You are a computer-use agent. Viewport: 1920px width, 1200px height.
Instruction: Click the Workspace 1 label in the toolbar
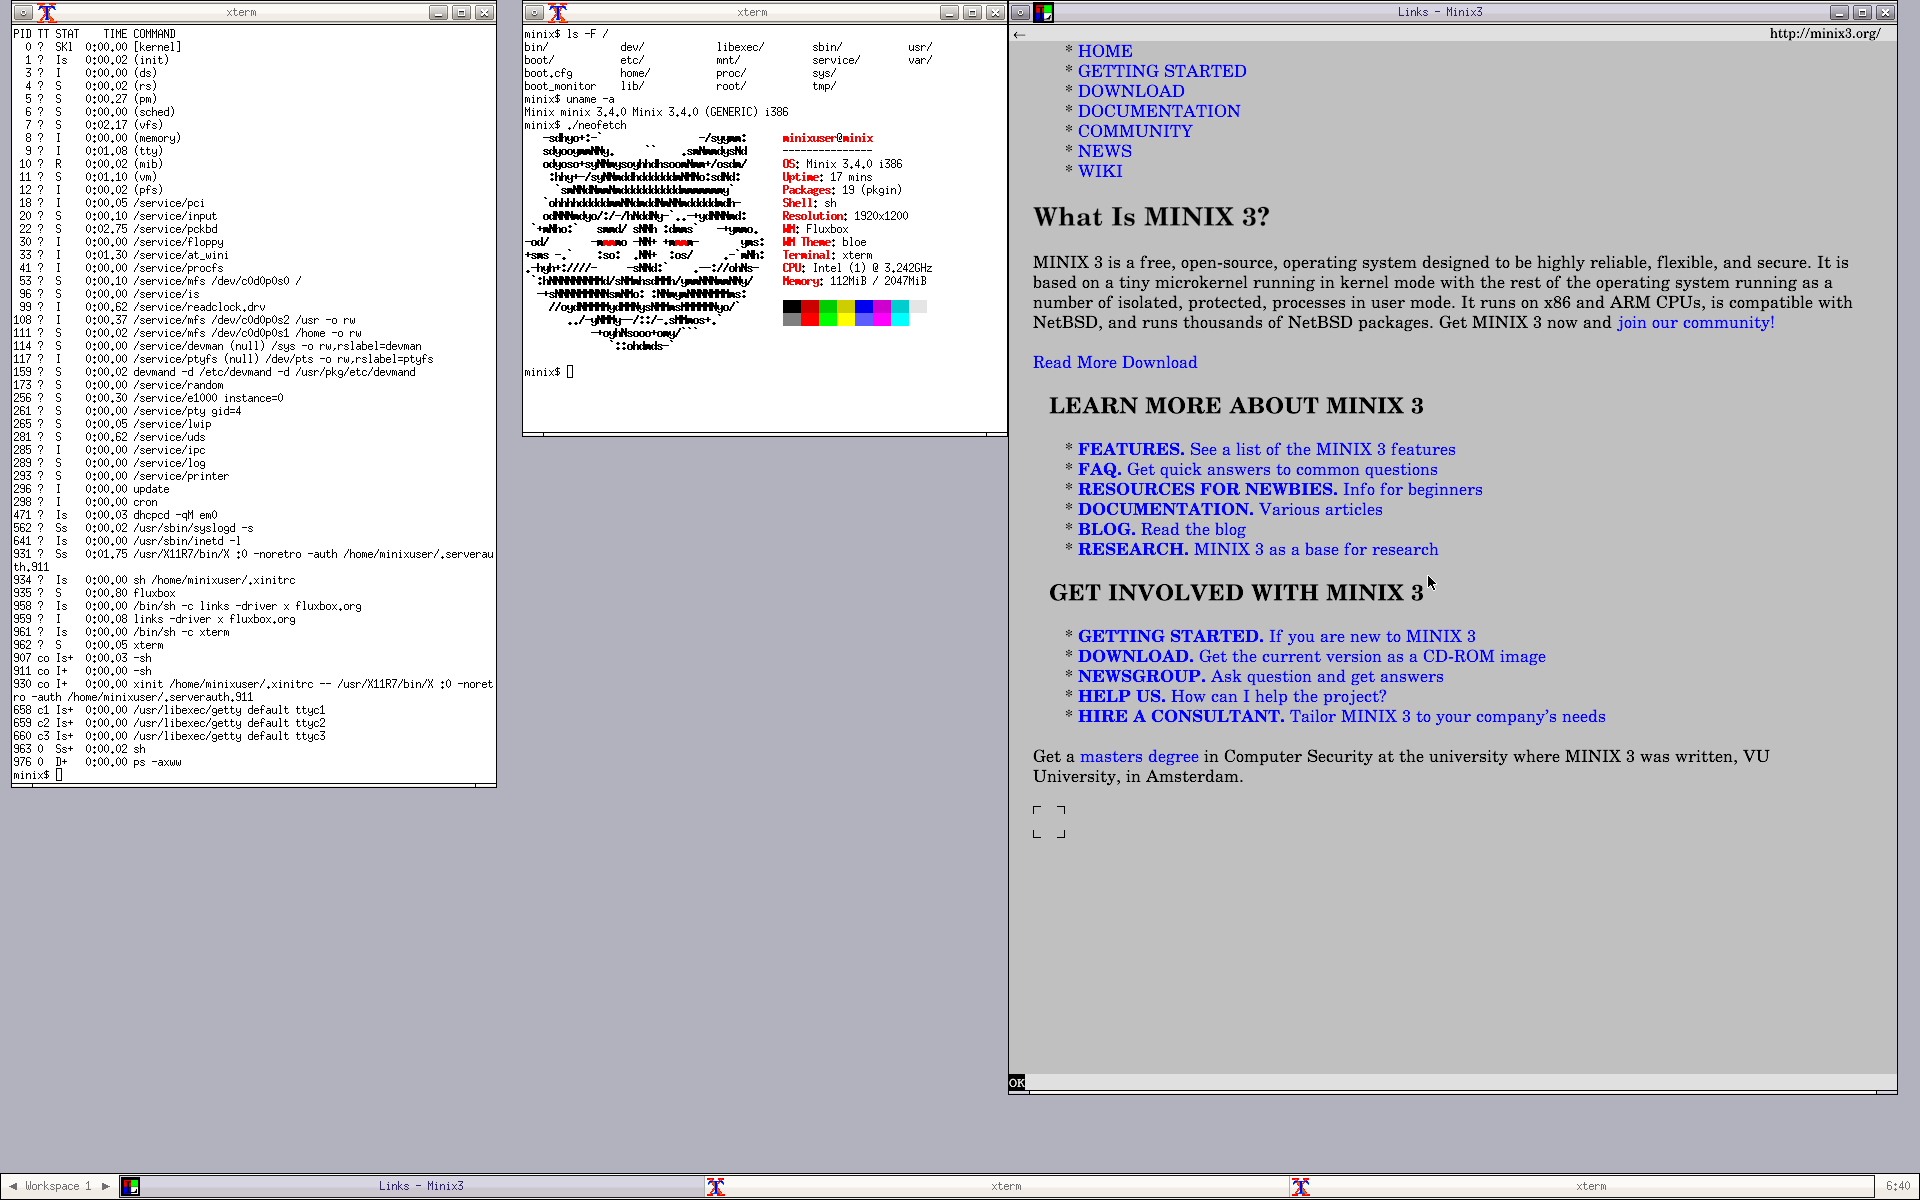click(58, 1186)
